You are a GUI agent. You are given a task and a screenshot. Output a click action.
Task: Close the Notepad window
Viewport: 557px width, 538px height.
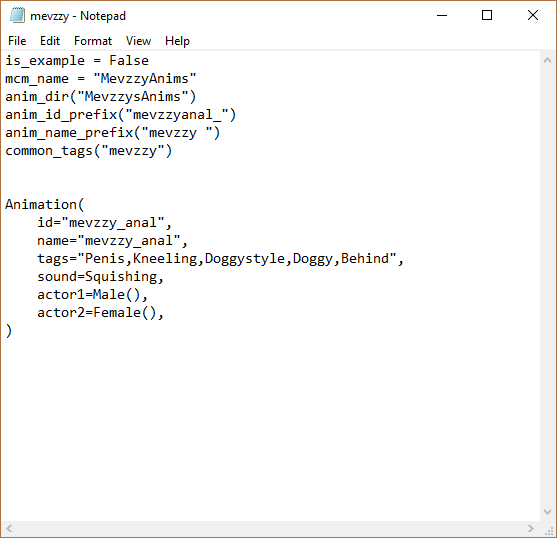point(532,15)
